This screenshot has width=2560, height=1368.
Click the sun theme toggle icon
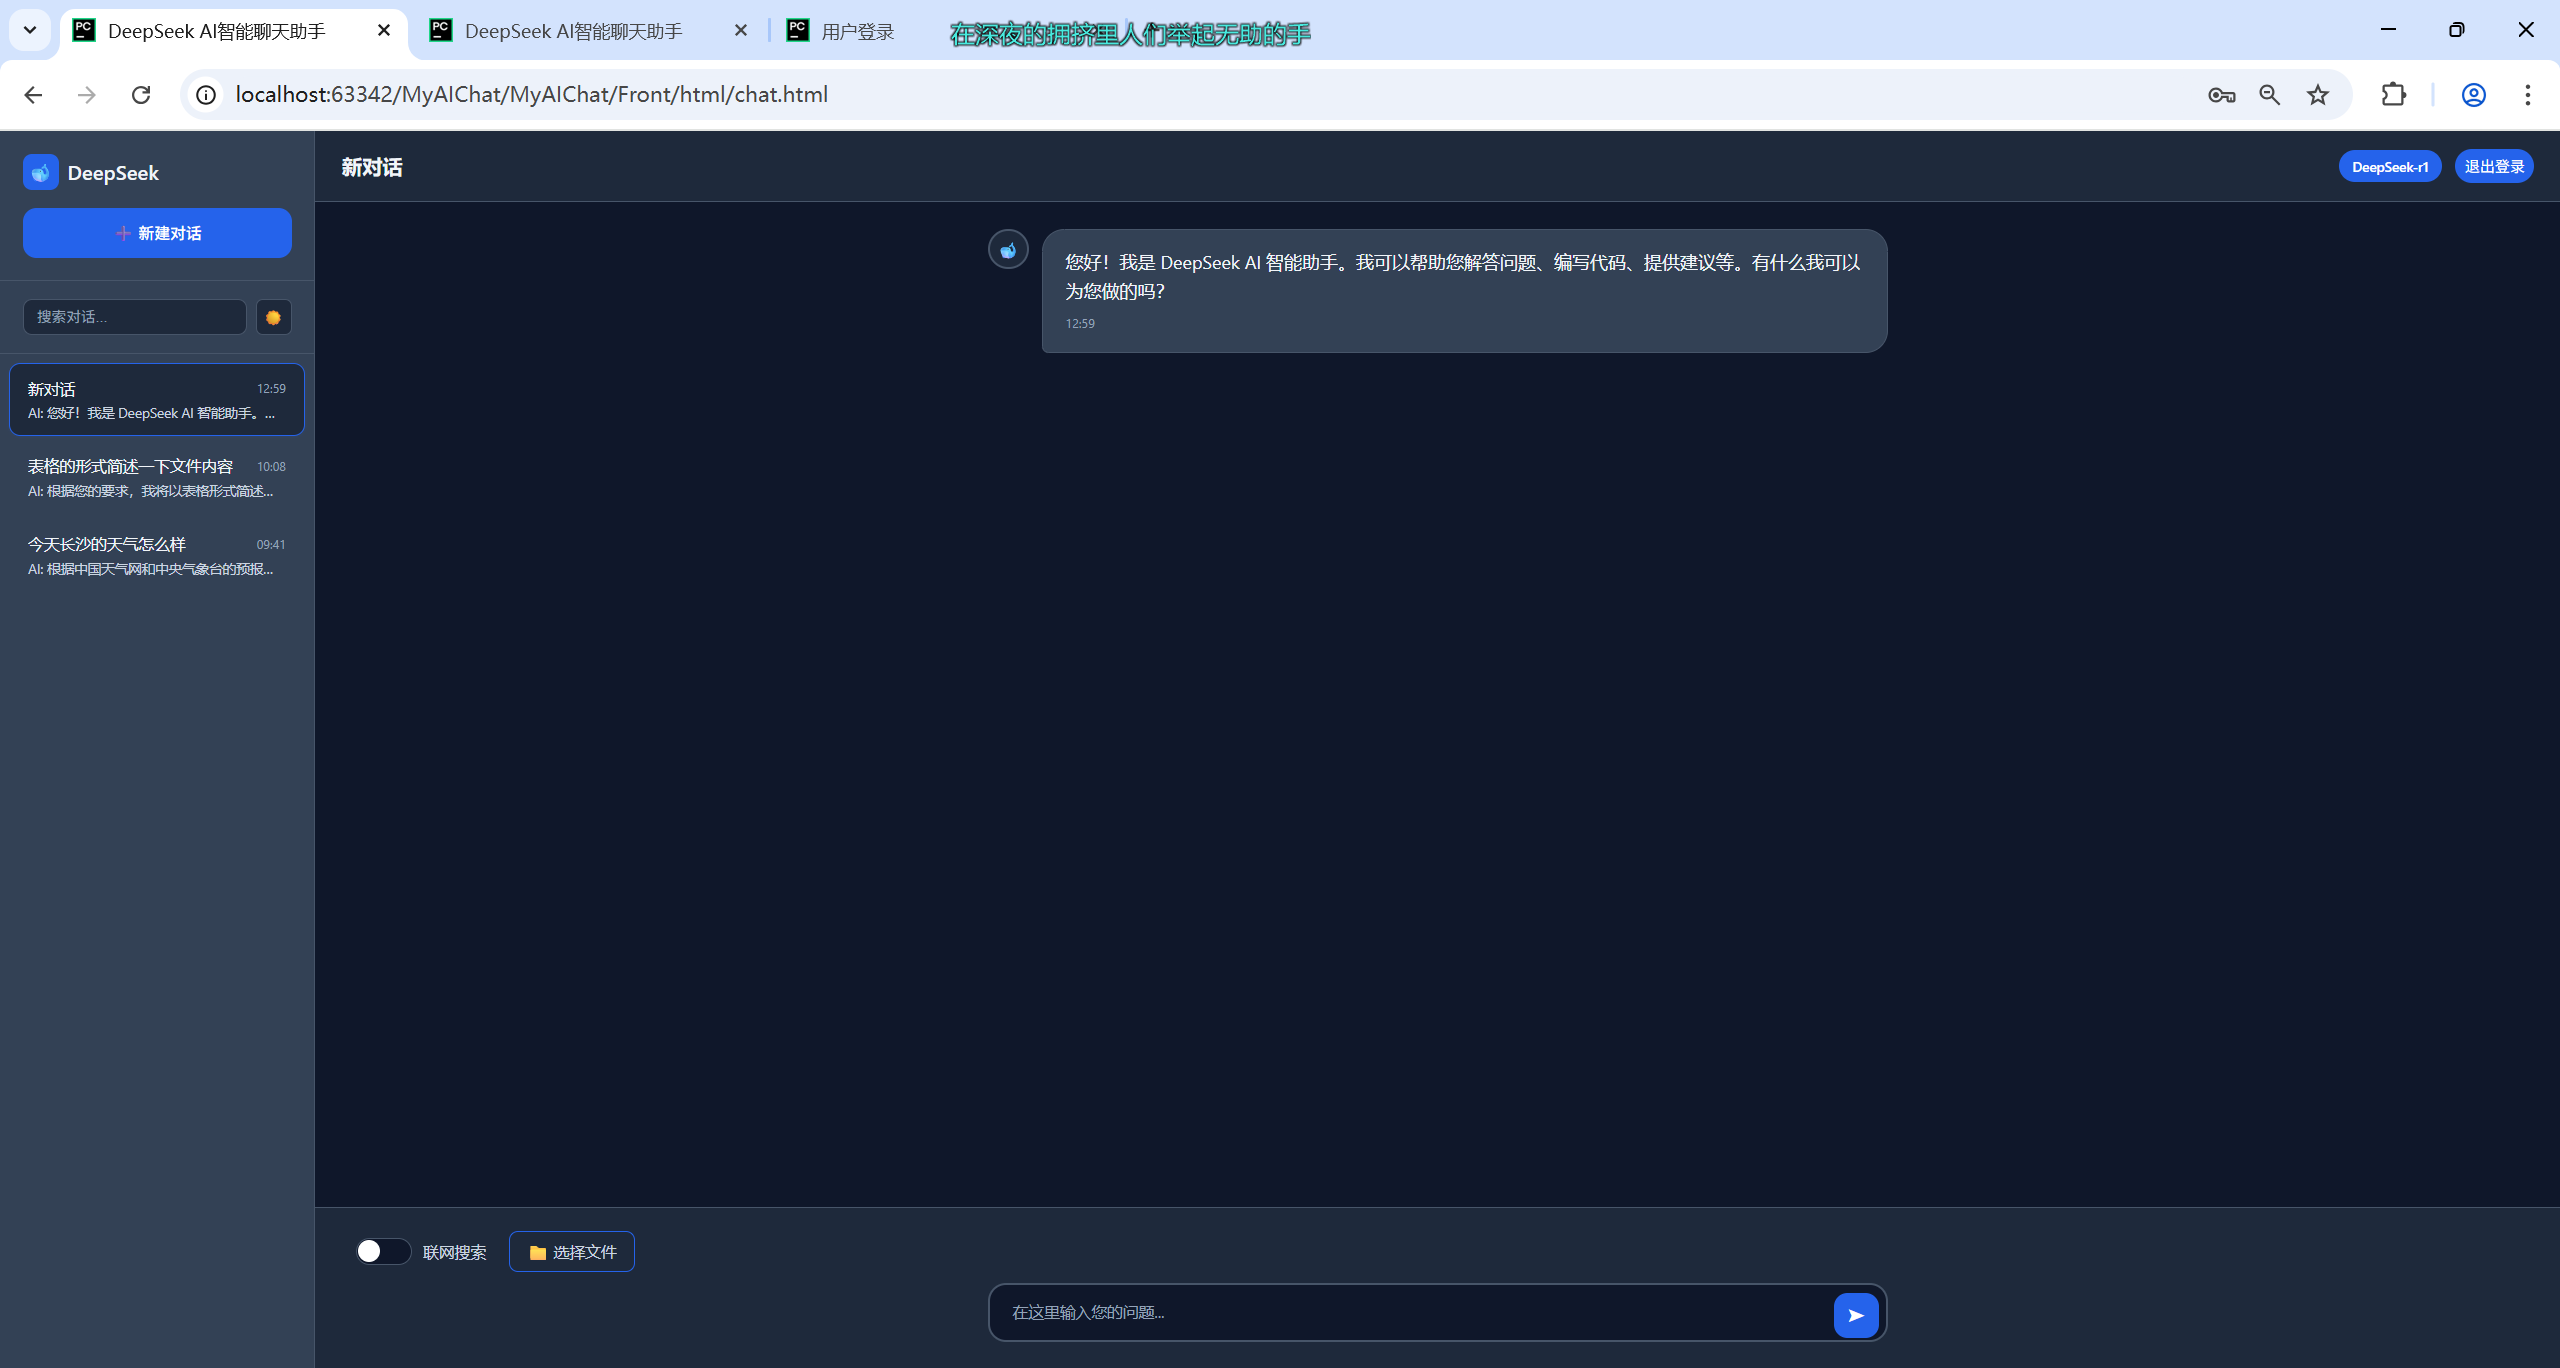[x=273, y=317]
